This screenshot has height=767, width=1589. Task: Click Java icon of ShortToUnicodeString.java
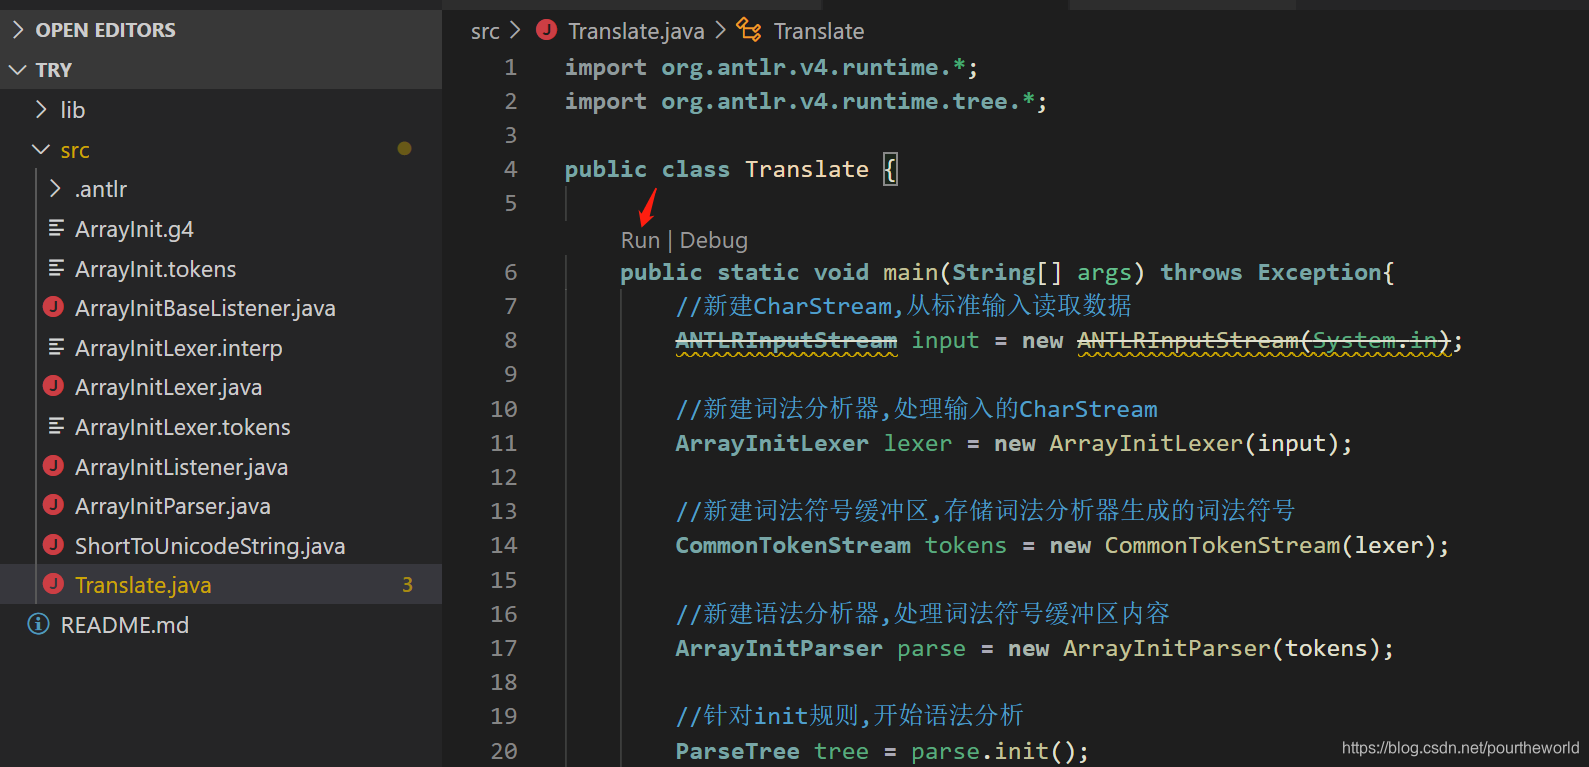(x=54, y=545)
